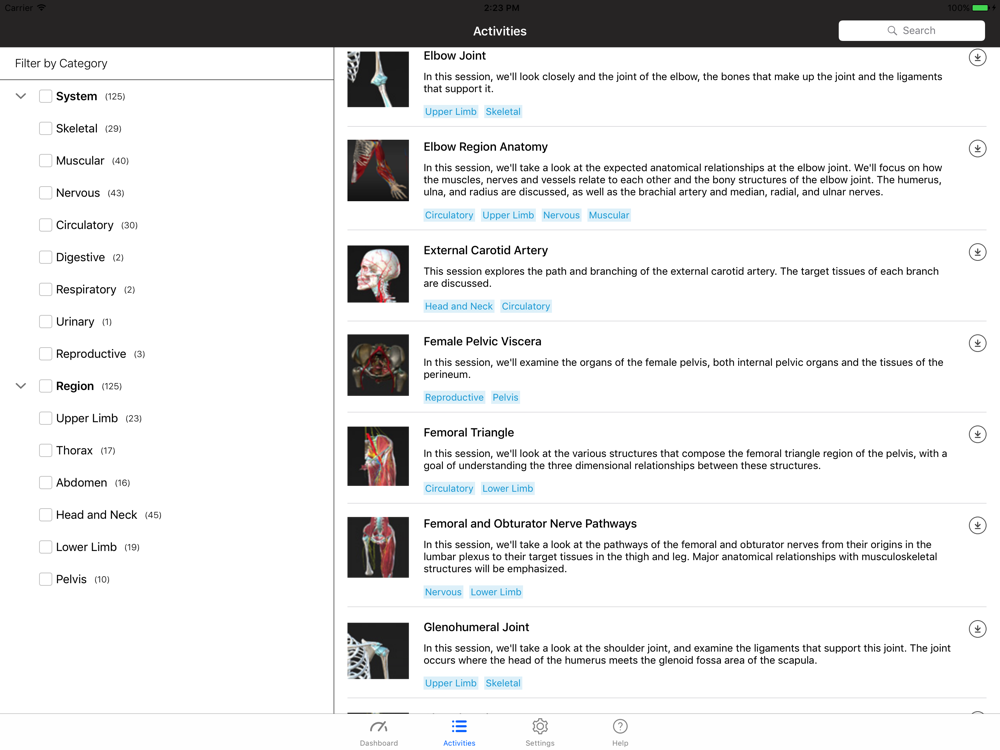This screenshot has height=750, width=1000.
Task: Open the Femoral Triangle title
Action: (469, 433)
